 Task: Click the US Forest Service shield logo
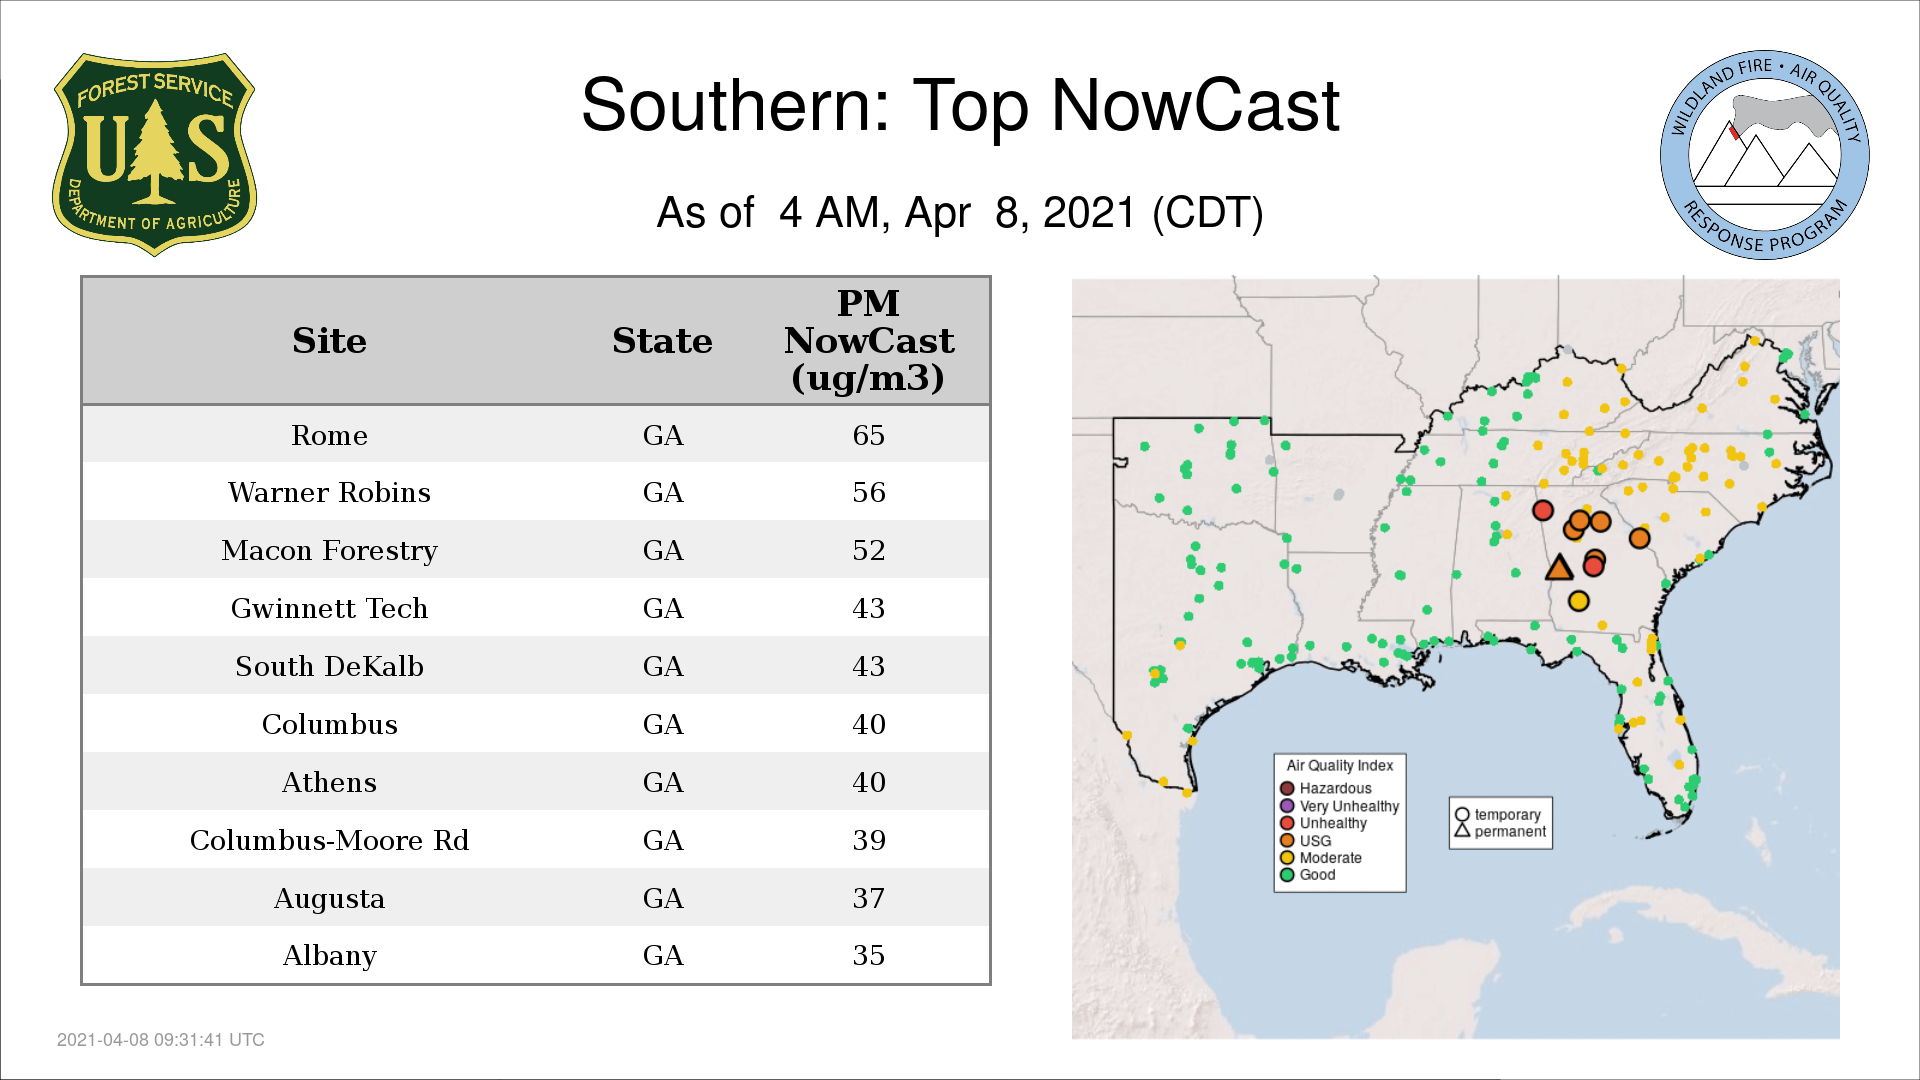[154, 155]
